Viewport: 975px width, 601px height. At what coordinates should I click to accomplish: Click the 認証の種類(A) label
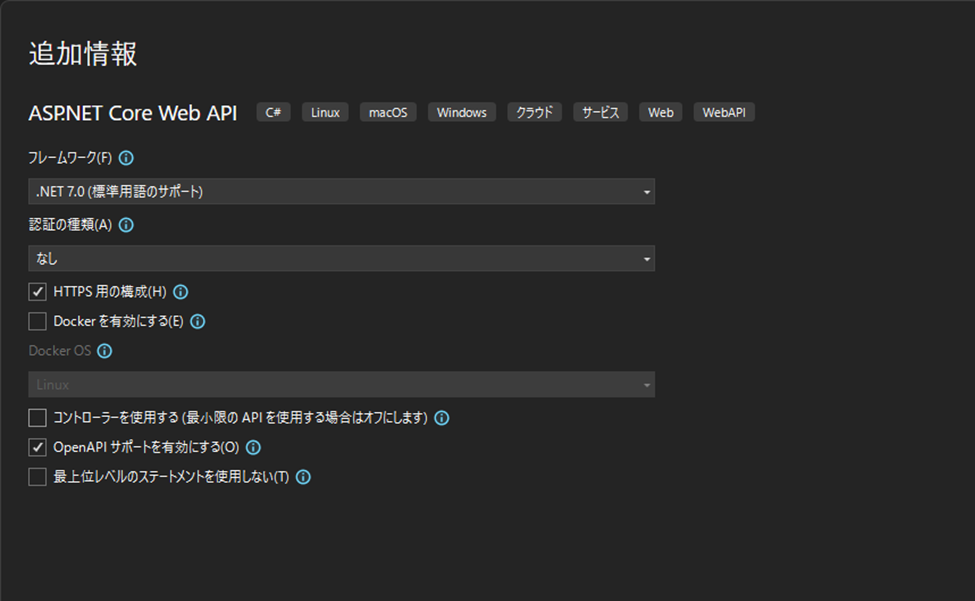tap(70, 225)
